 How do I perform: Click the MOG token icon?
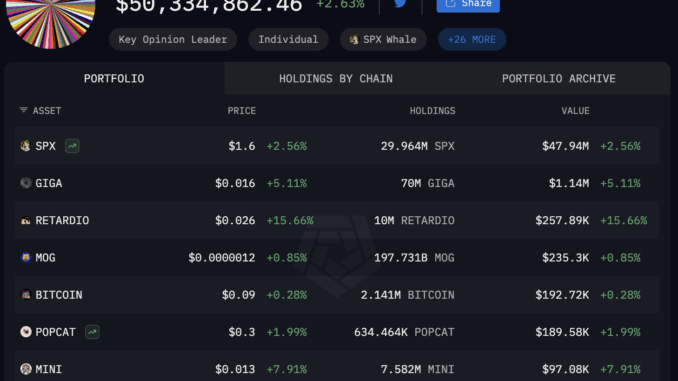26,258
